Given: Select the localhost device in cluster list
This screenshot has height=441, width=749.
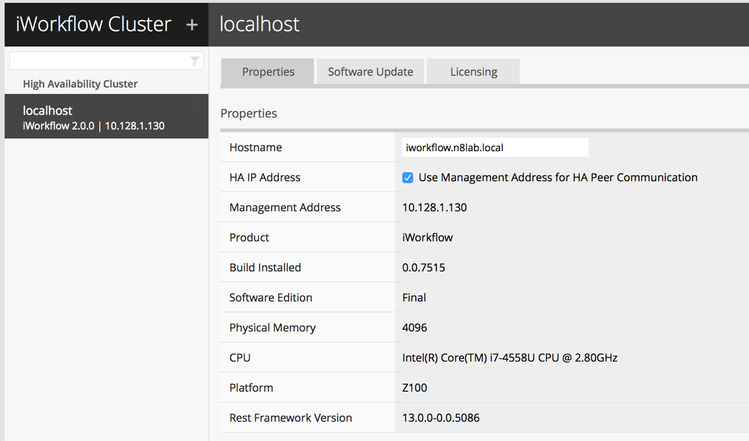Looking at the screenshot, I should pyautogui.click(x=104, y=117).
